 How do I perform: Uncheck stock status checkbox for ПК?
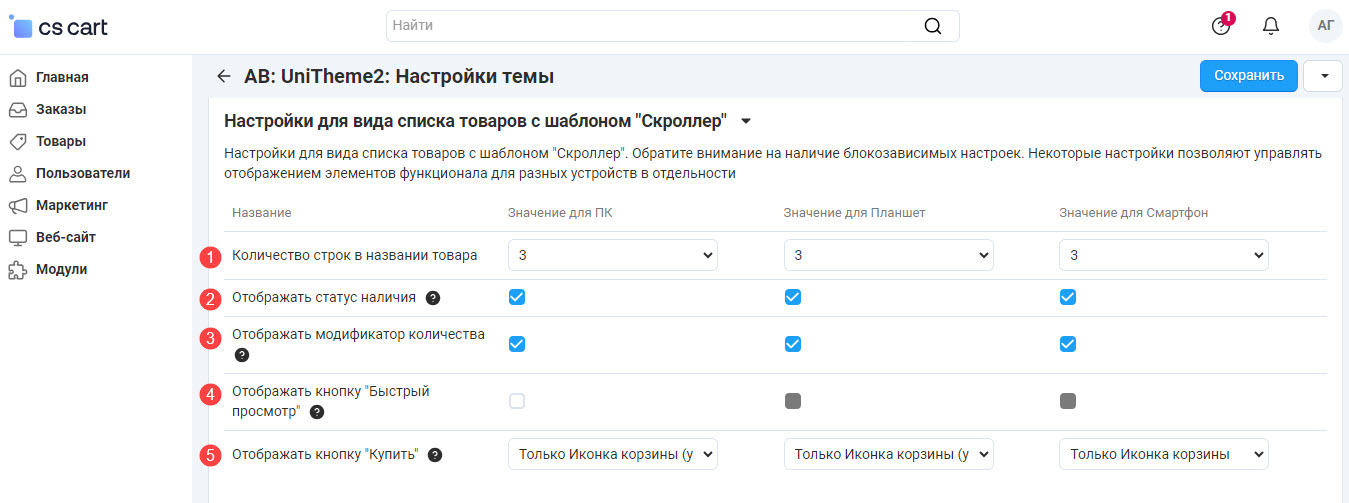tap(517, 297)
